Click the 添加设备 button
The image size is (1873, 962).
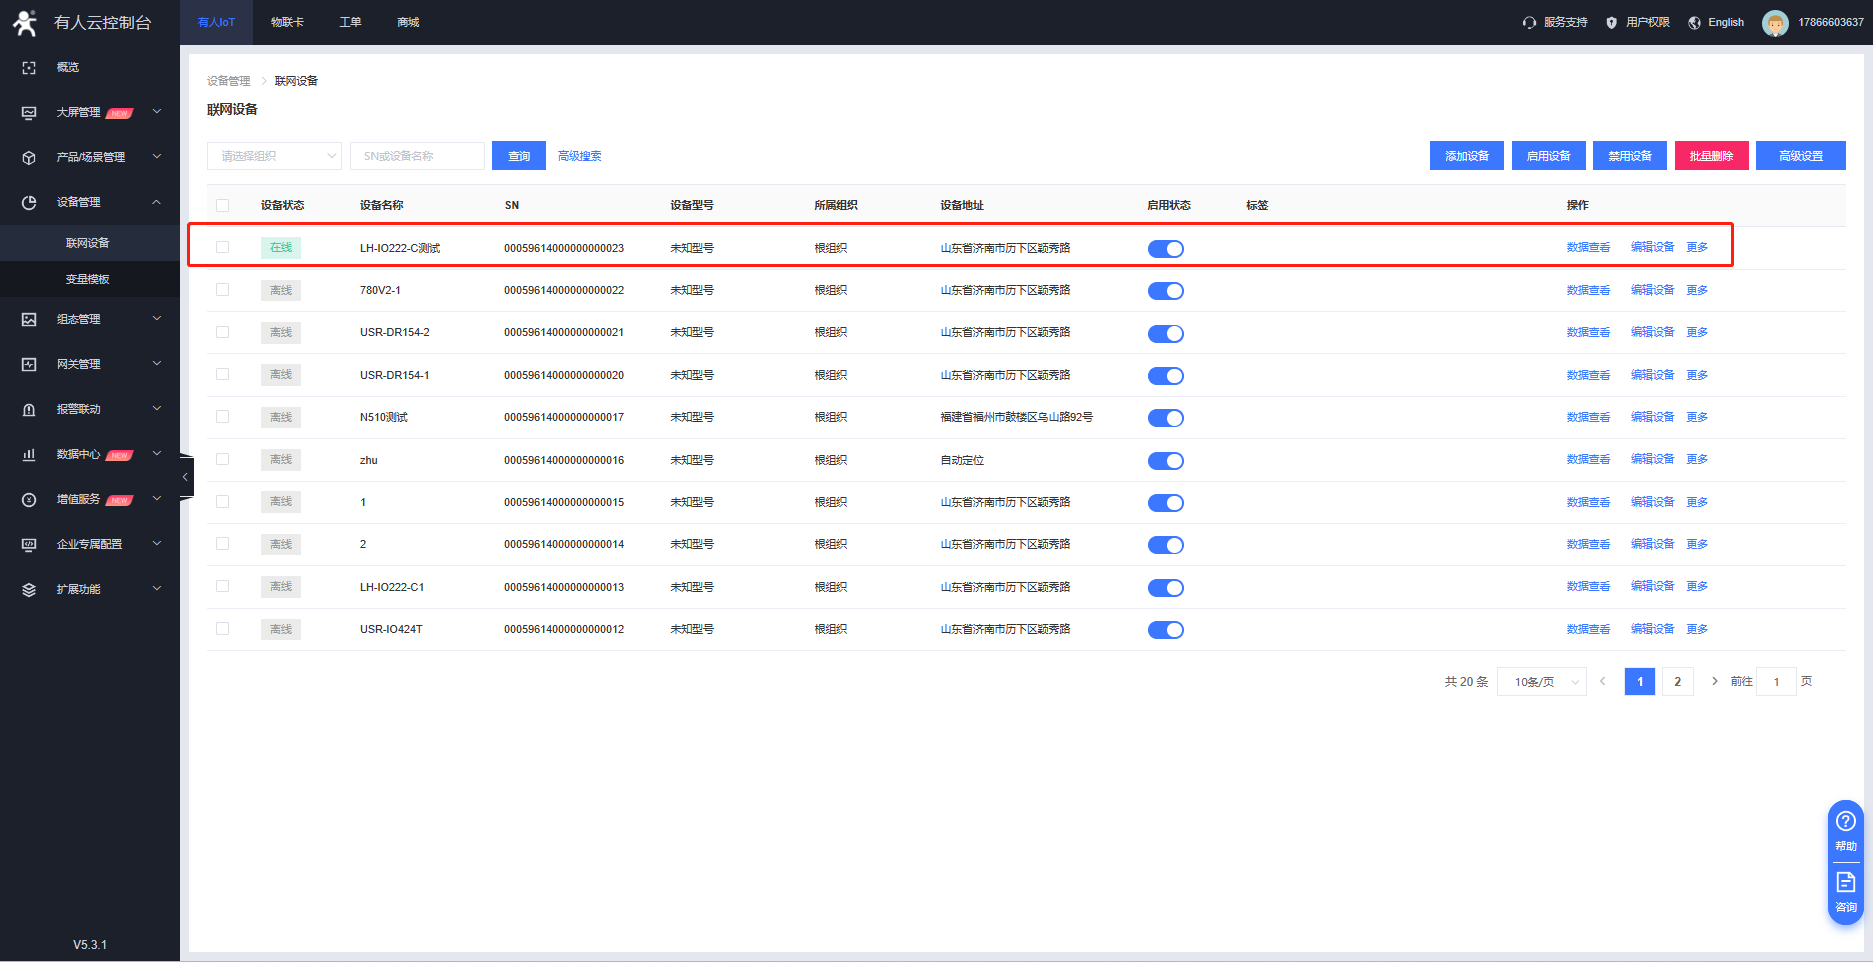pyautogui.click(x=1466, y=156)
